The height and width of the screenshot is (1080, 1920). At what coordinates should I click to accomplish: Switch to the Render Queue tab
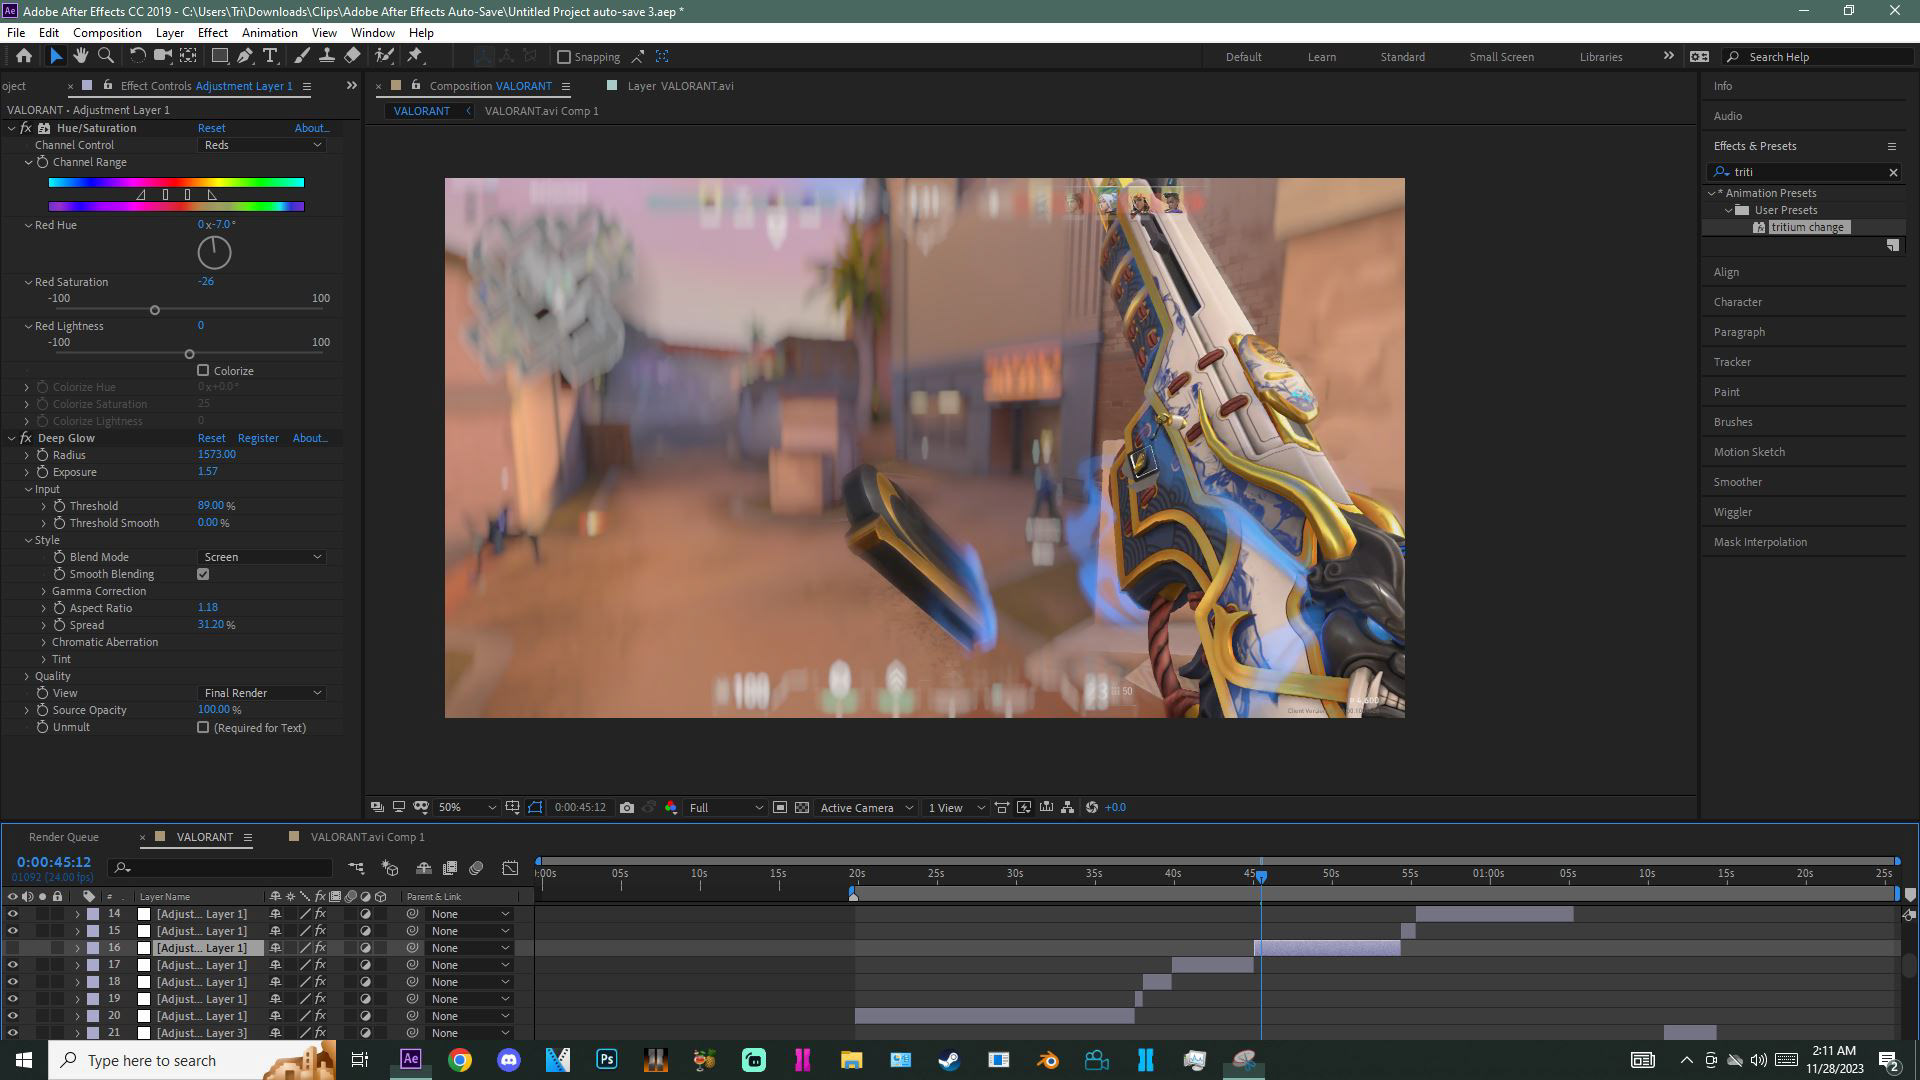click(x=64, y=837)
